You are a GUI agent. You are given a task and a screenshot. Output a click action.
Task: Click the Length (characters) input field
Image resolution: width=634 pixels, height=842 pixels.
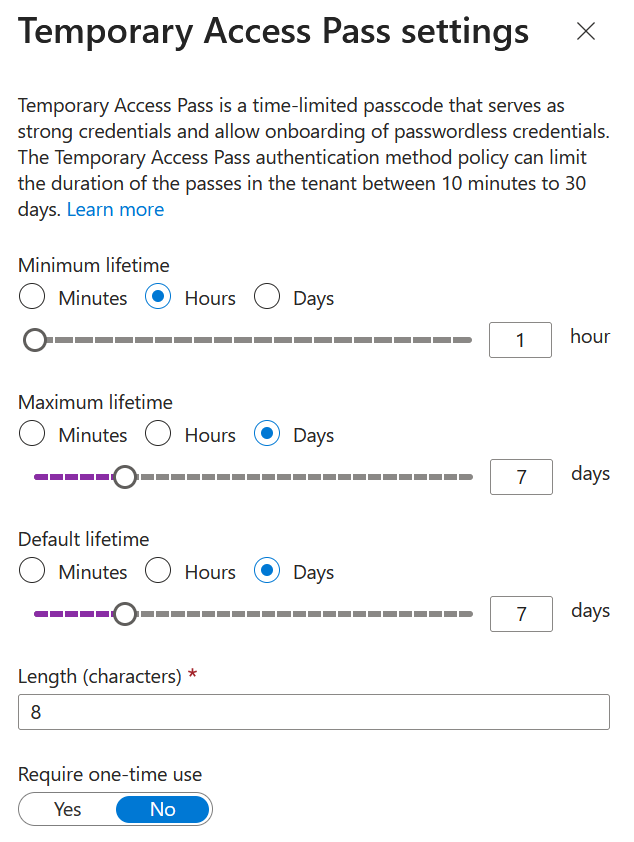point(313,713)
